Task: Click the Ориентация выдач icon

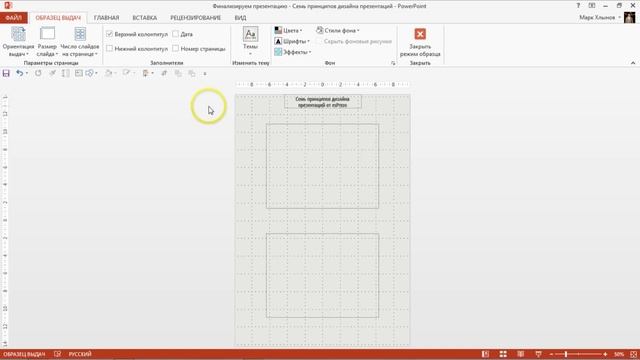Action: pos(18,34)
